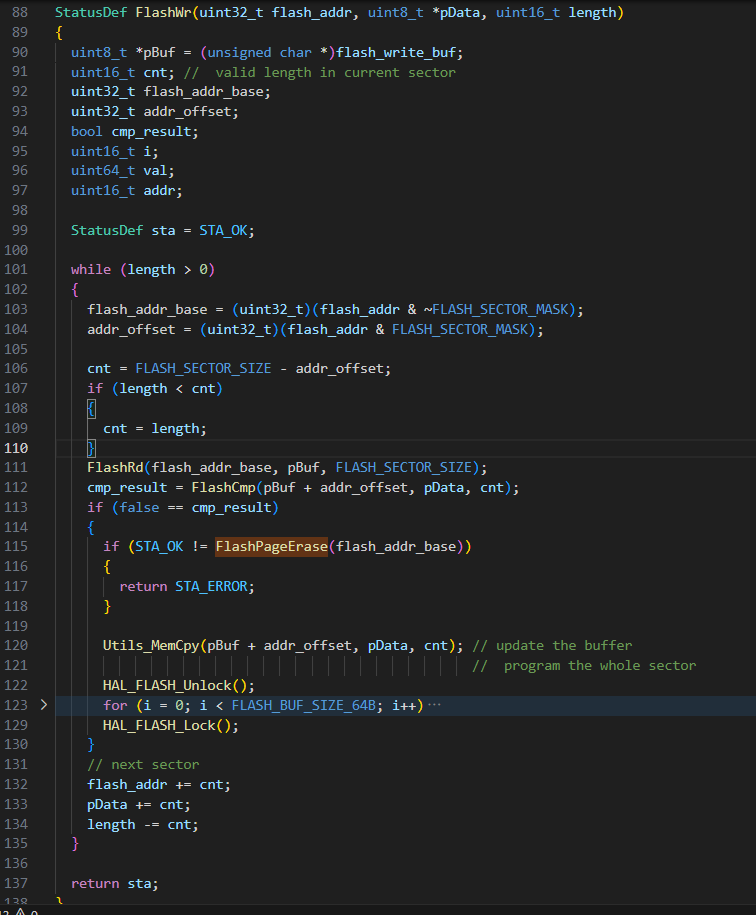Click ~FLASH_SECTOR_MASK on line 103
The image size is (756, 915).
point(496,309)
